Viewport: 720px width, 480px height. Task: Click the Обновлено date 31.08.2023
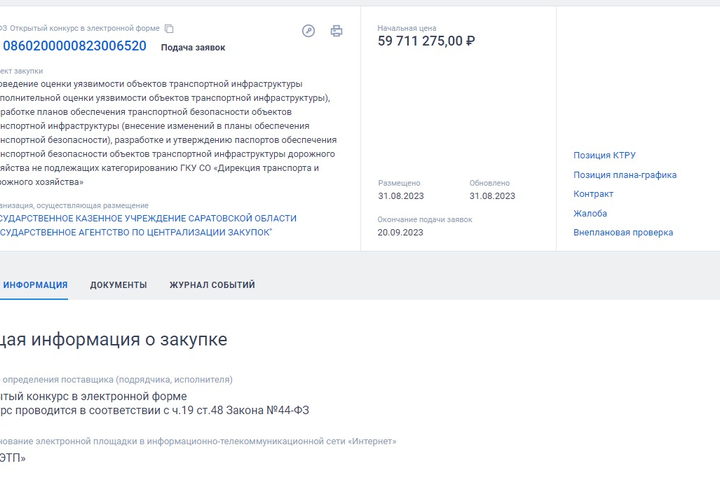pos(492,196)
